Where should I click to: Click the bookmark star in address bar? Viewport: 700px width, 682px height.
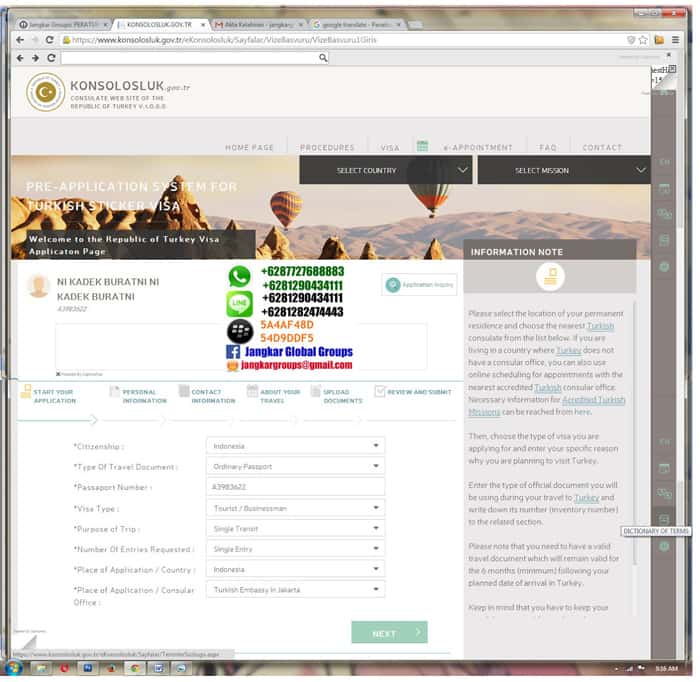coord(642,40)
